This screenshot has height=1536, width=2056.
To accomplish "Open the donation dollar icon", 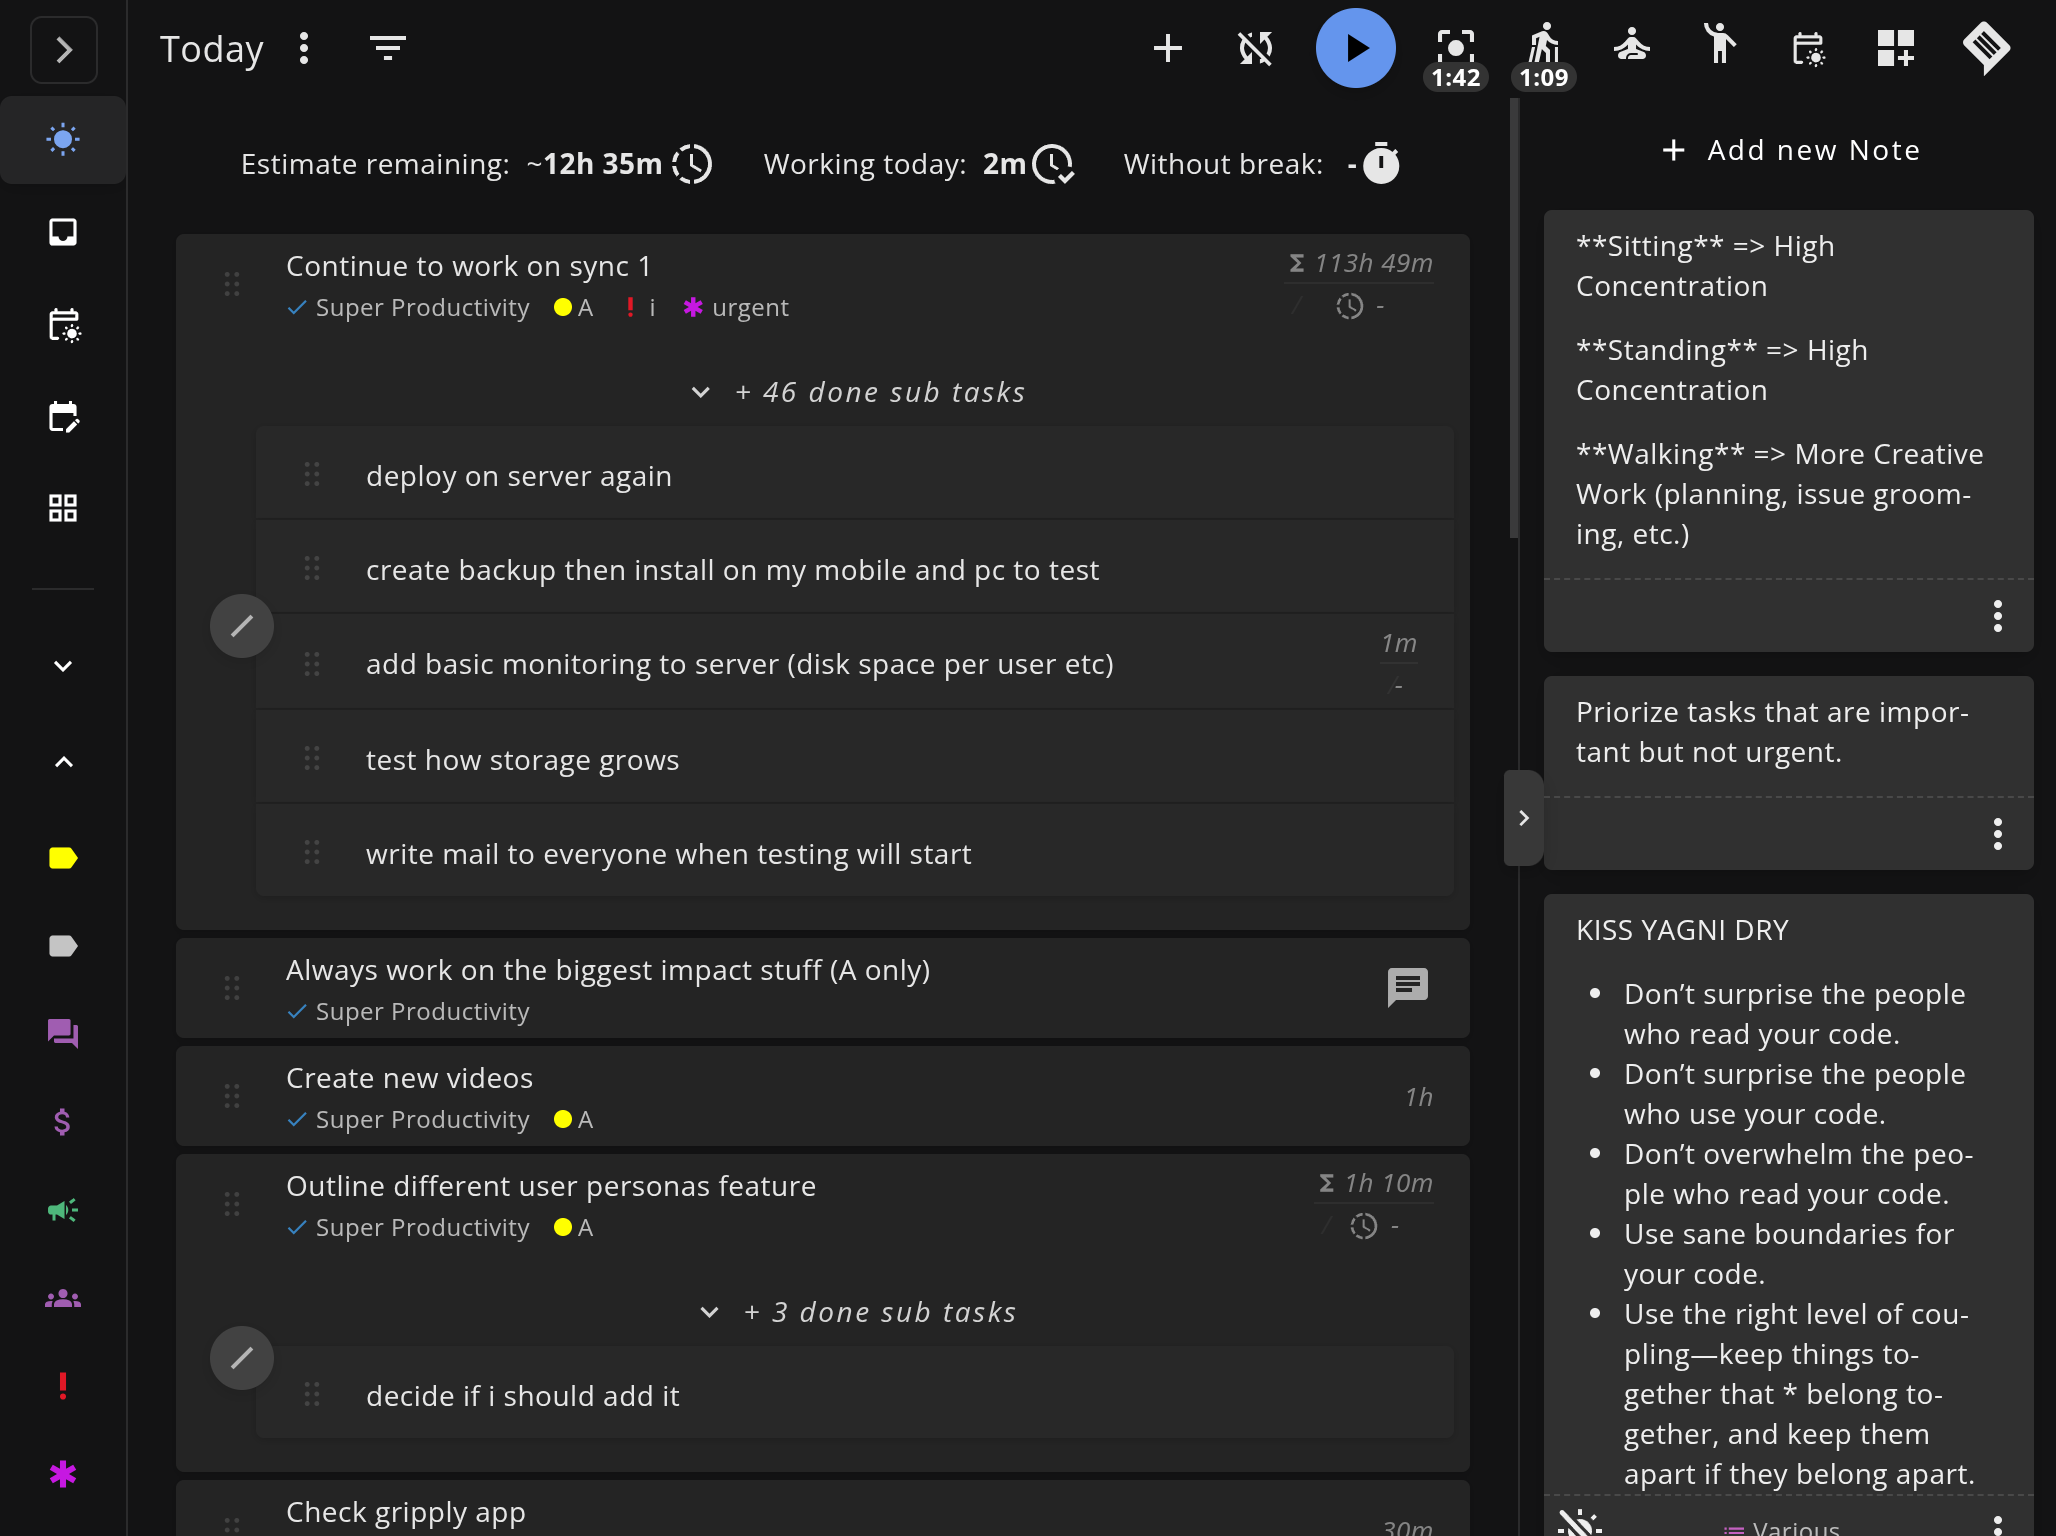I will (63, 1122).
